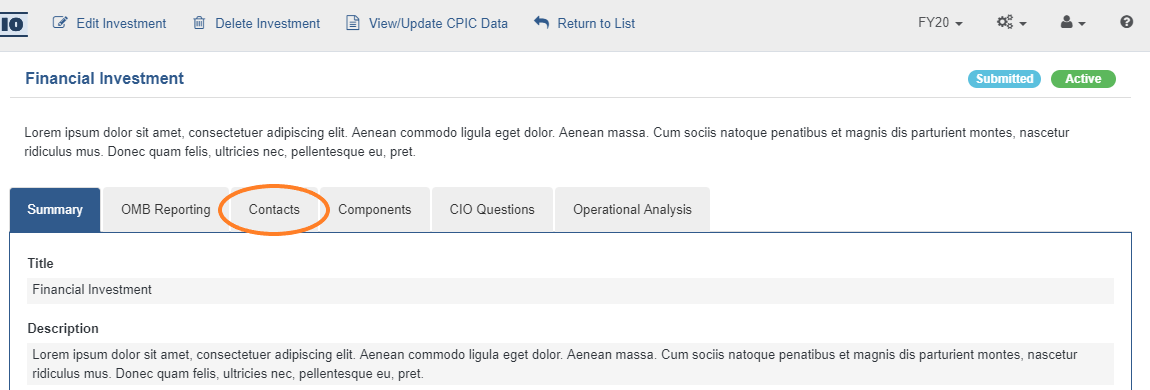Switch to the Operational Analysis tab
The height and width of the screenshot is (390, 1150).
632,210
